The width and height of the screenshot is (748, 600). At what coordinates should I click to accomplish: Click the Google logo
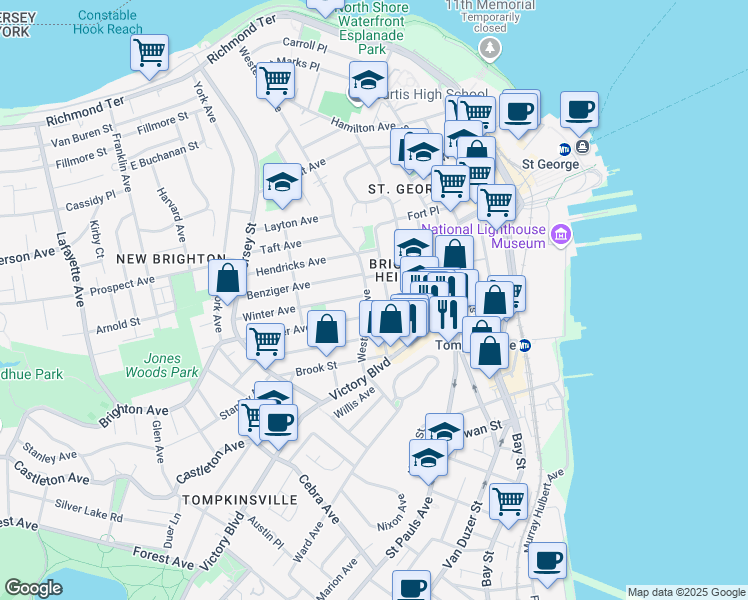33,588
